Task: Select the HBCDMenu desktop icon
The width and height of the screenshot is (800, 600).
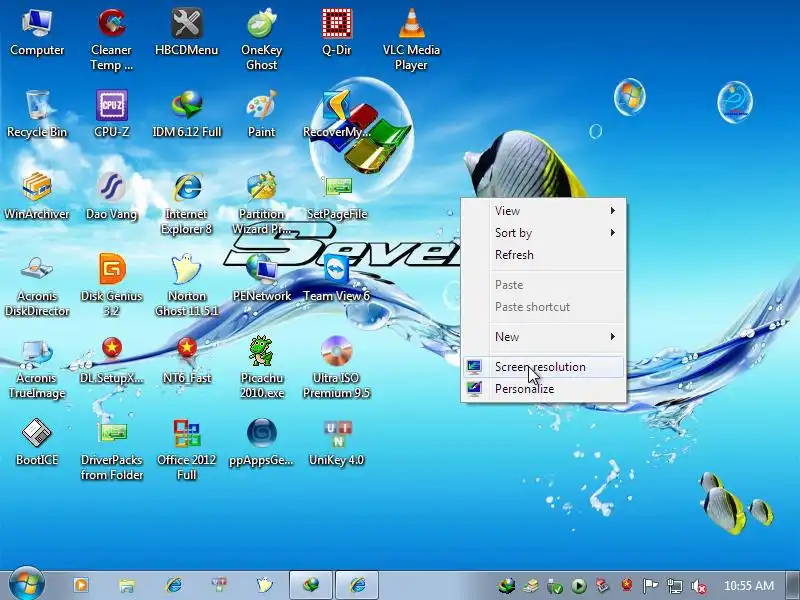Action: click(186, 33)
